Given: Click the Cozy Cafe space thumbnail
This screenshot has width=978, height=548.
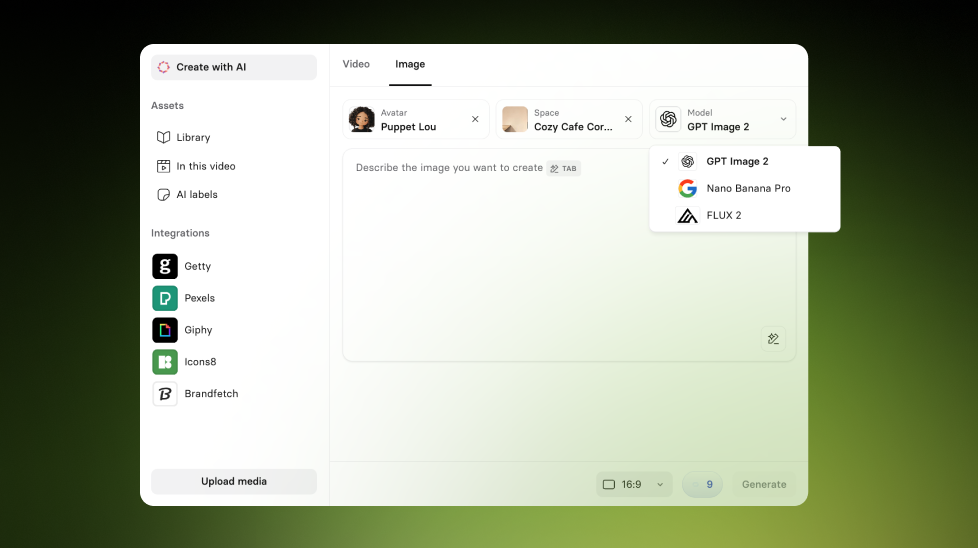Looking at the screenshot, I should tap(515, 119).
